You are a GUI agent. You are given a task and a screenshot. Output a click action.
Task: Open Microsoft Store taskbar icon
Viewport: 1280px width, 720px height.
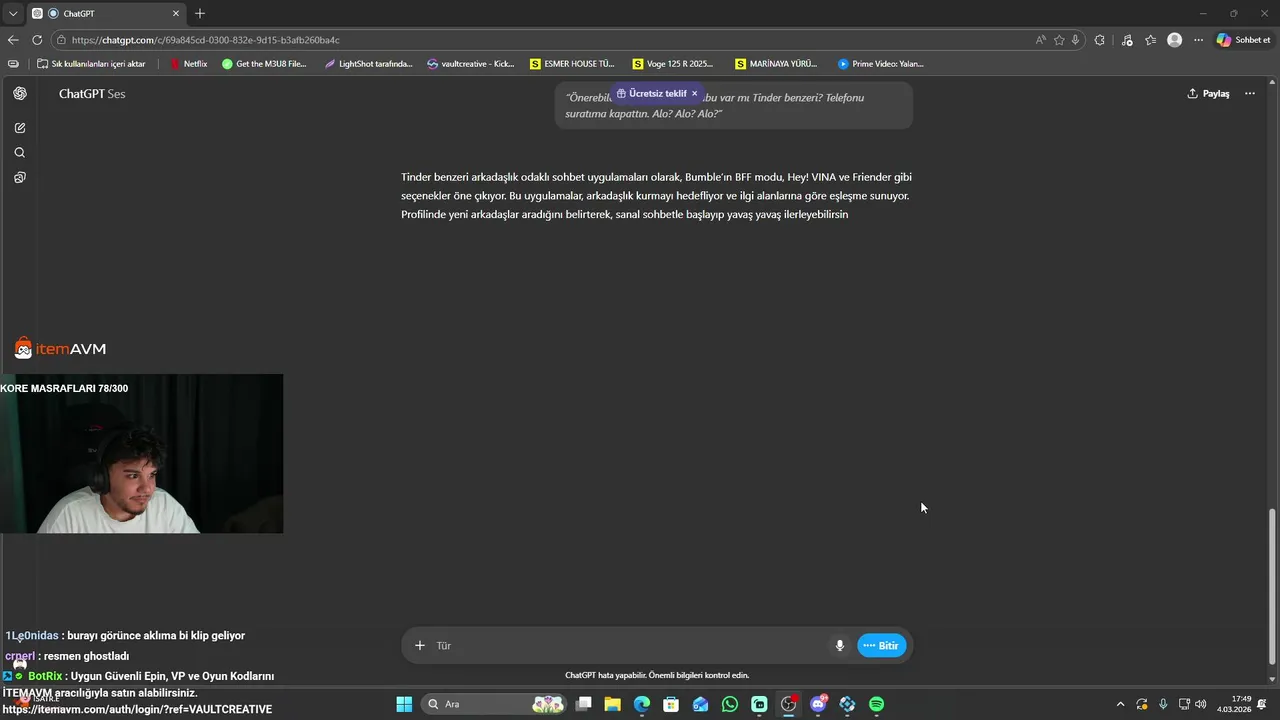click(x=671, y=704)
